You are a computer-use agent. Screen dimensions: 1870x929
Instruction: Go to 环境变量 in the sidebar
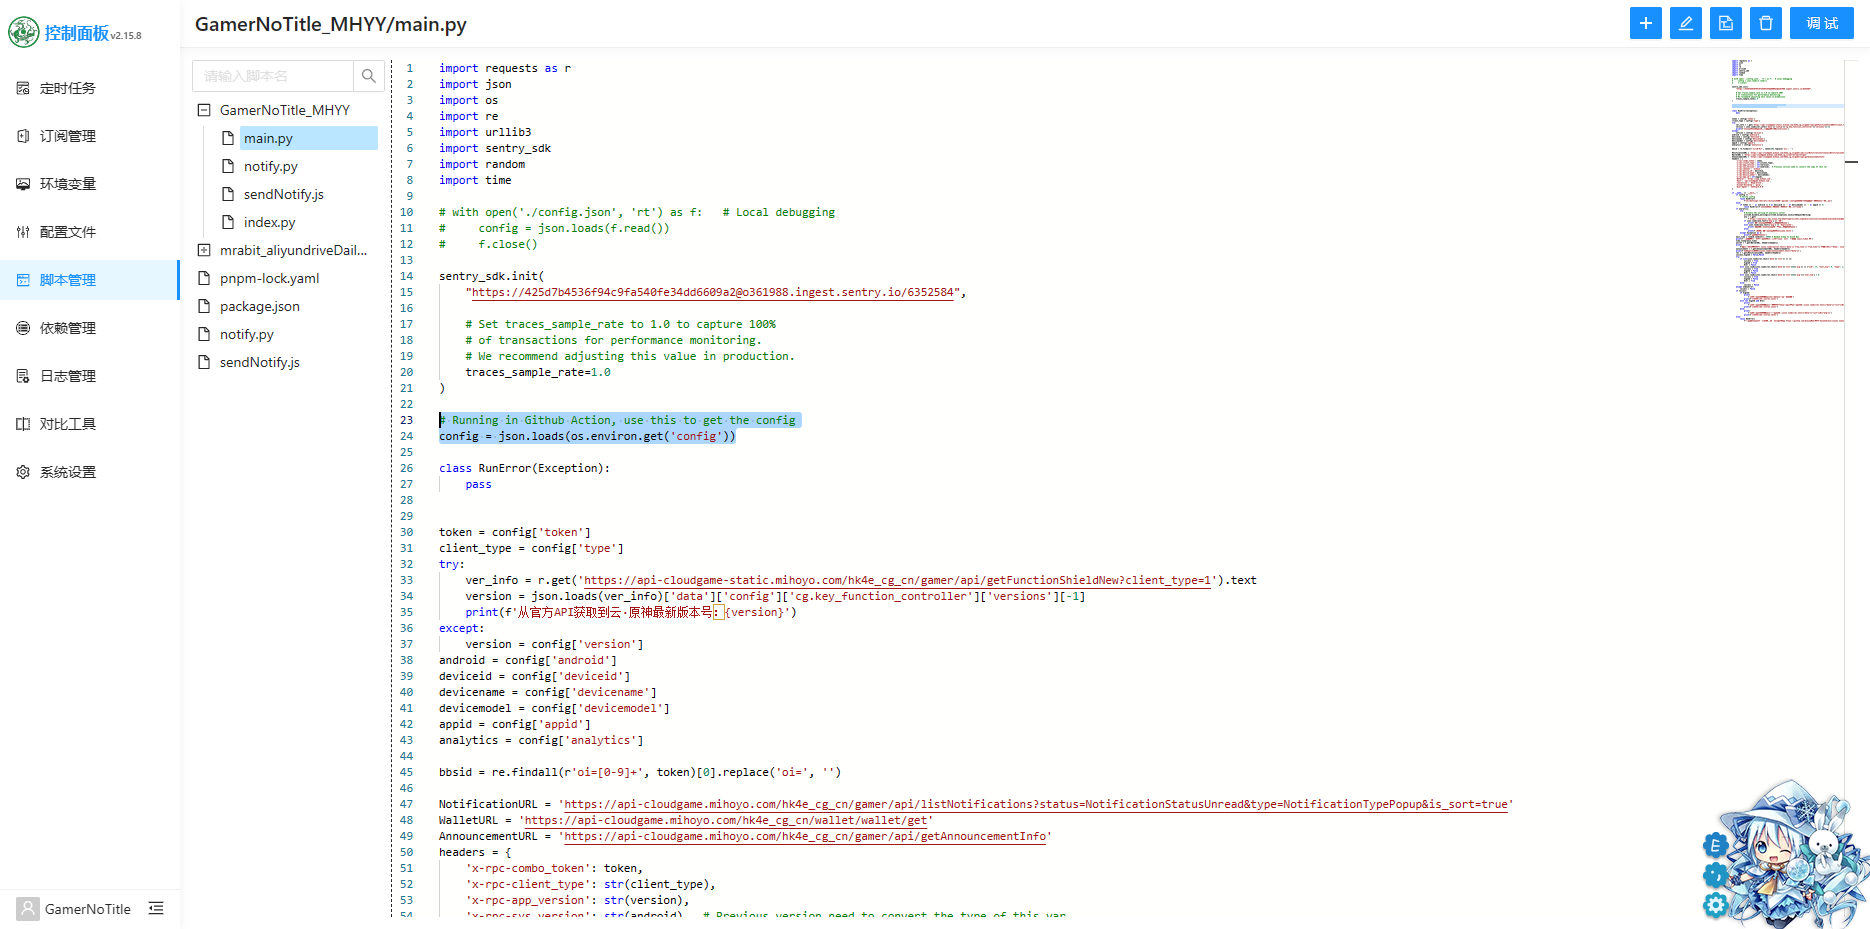tap(68, 184)
